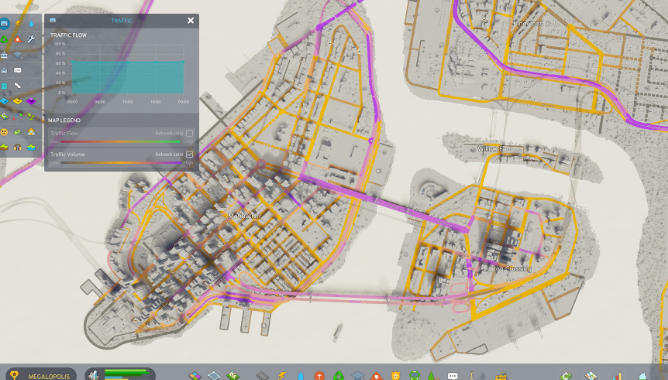Image resolution: width=668 pixels, height=380 pixels.
Task: Open the Education graduation cap info view
Action: point(17,55)
